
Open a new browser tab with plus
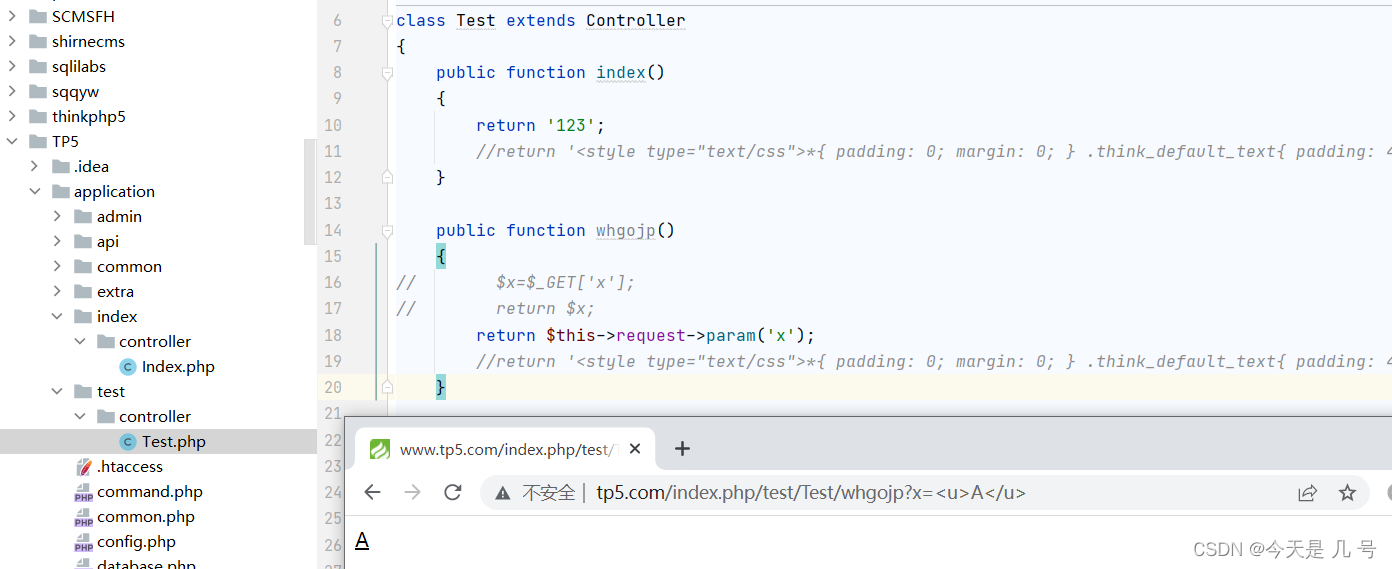682,449
